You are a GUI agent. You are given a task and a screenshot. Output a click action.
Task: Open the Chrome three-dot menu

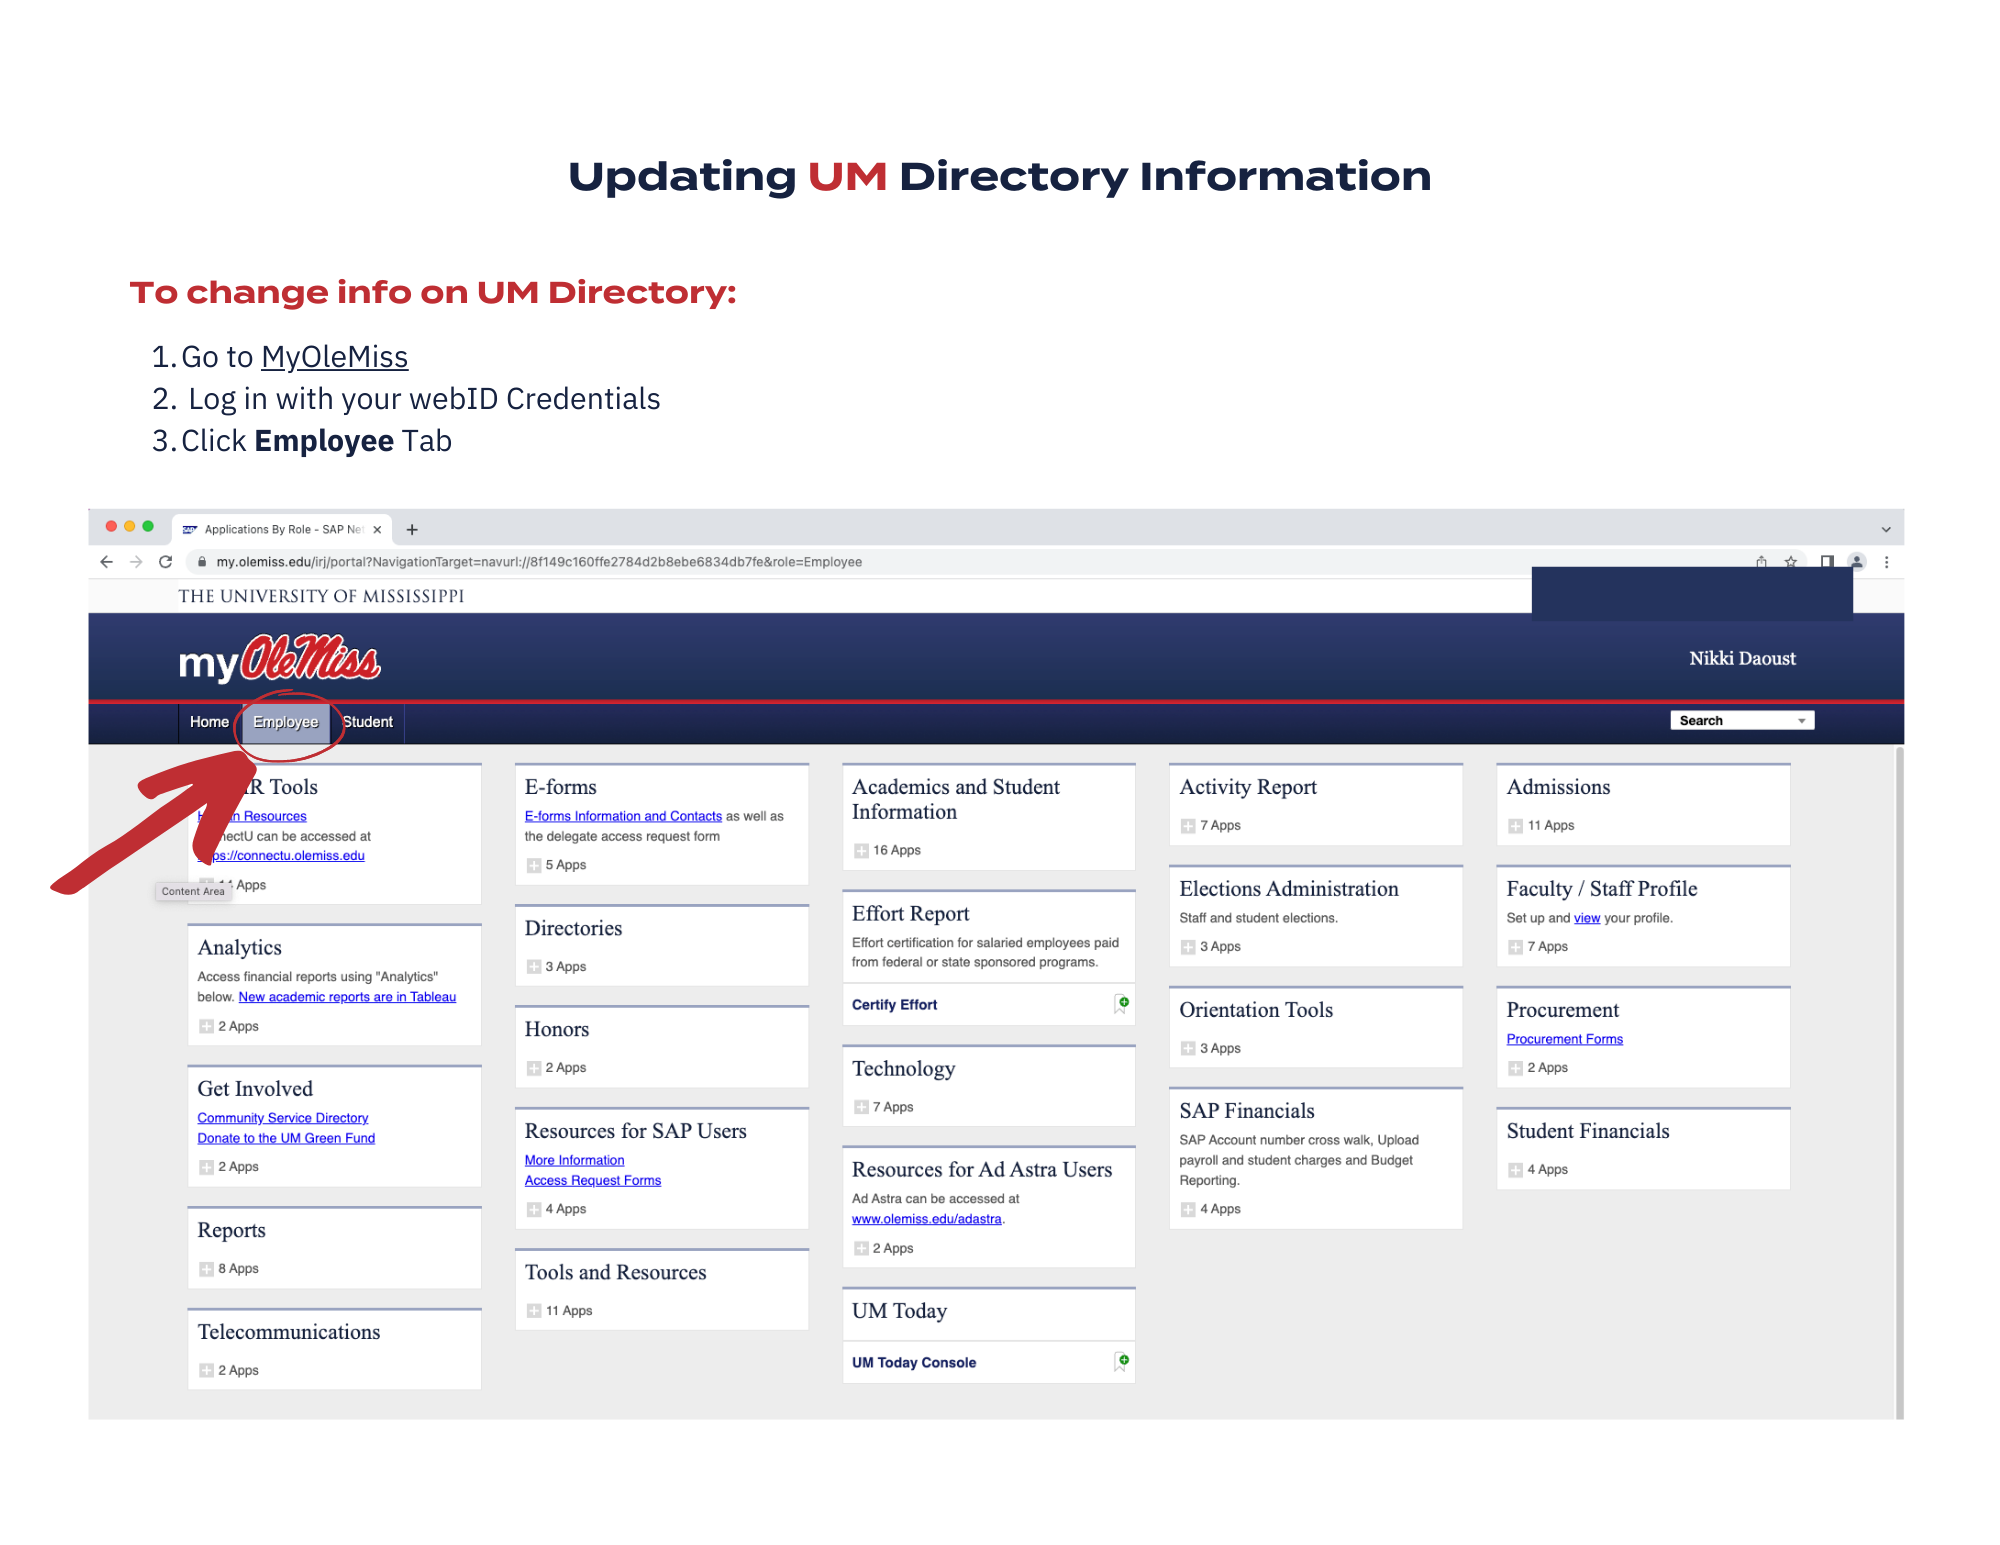click(x=1887, y=562)
